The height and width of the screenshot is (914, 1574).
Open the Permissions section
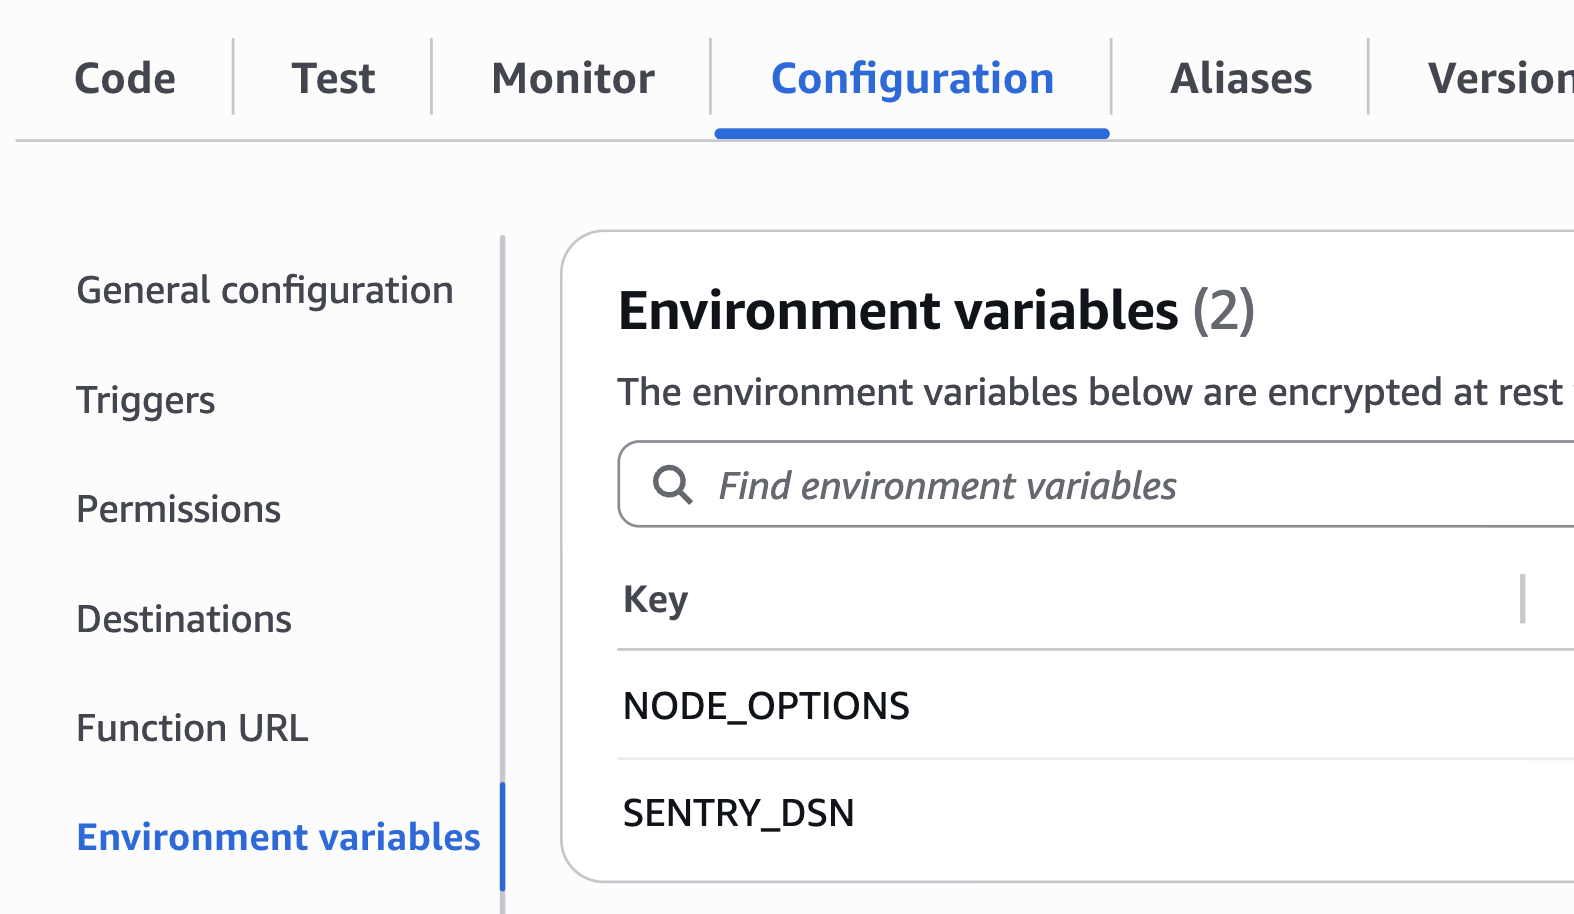[x=179, y=509]
